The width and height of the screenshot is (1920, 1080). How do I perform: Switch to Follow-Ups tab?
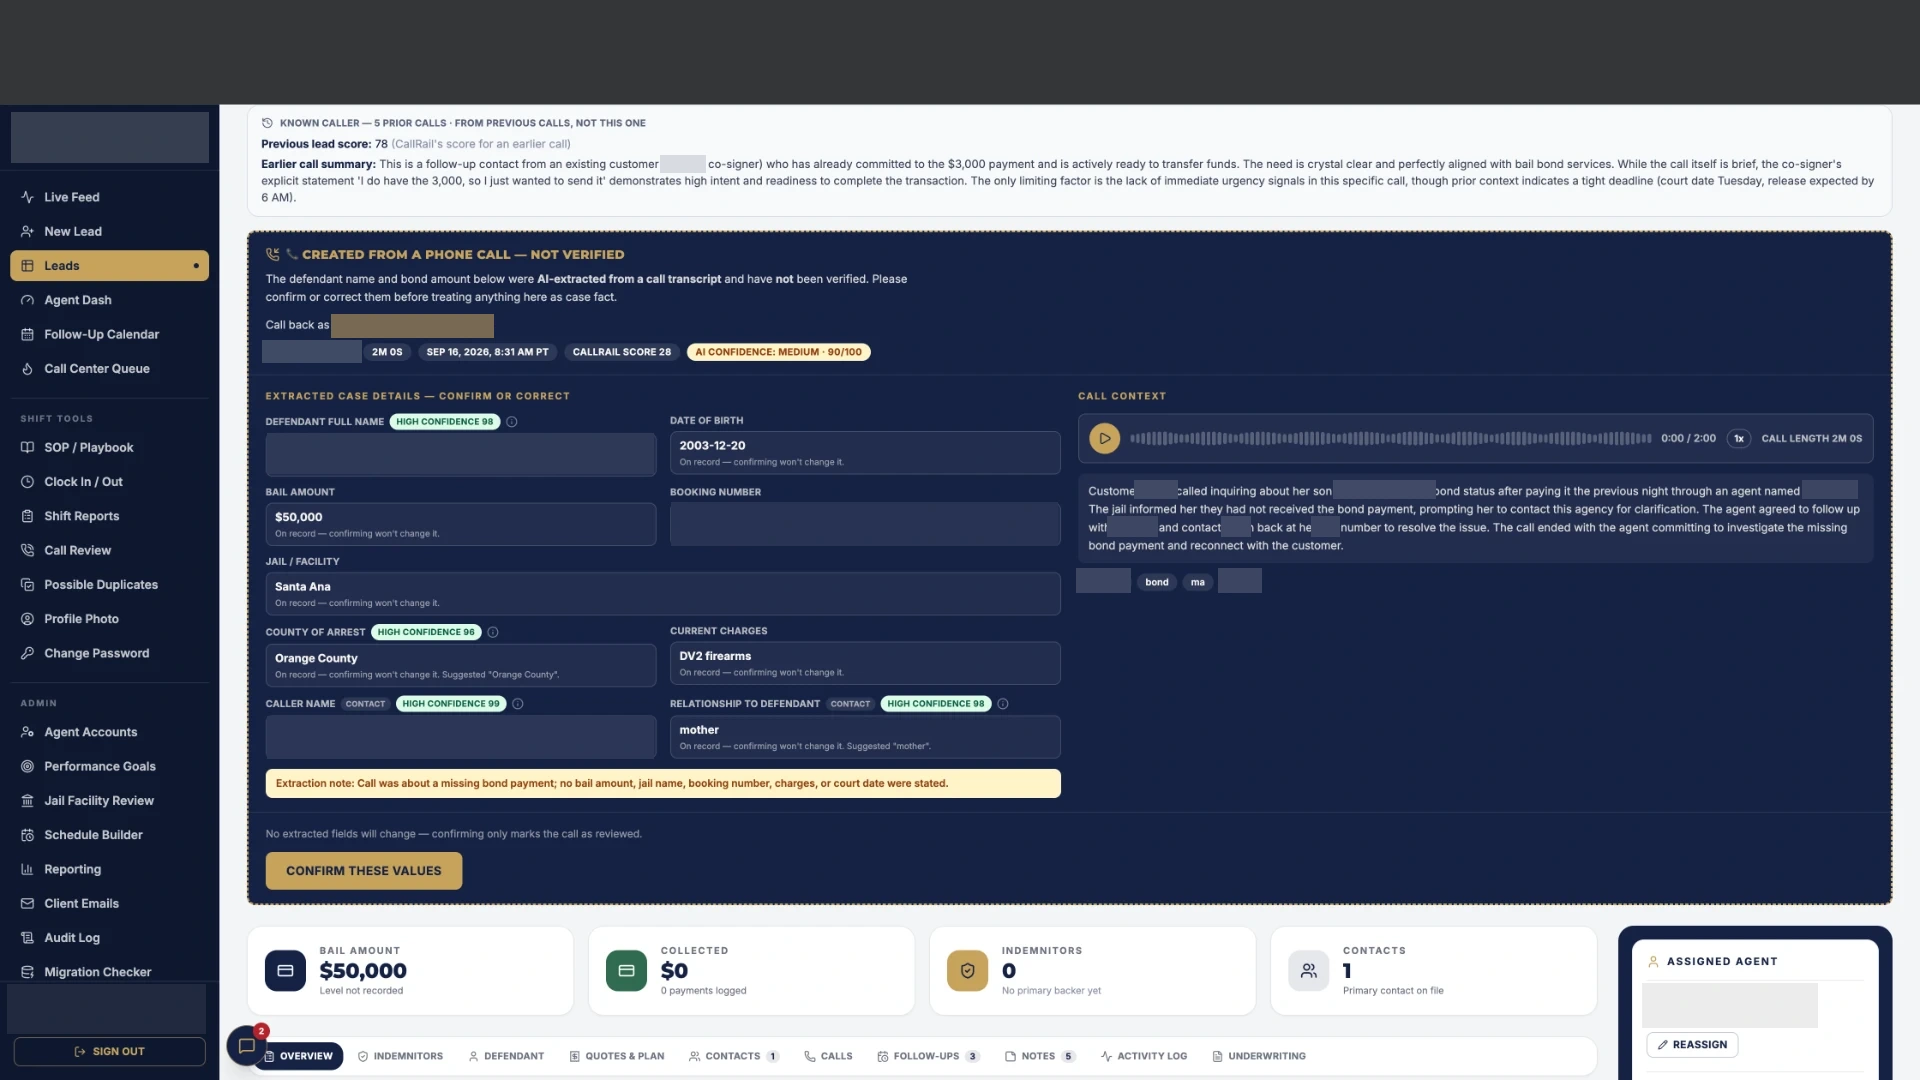[x=928, y=1056]
